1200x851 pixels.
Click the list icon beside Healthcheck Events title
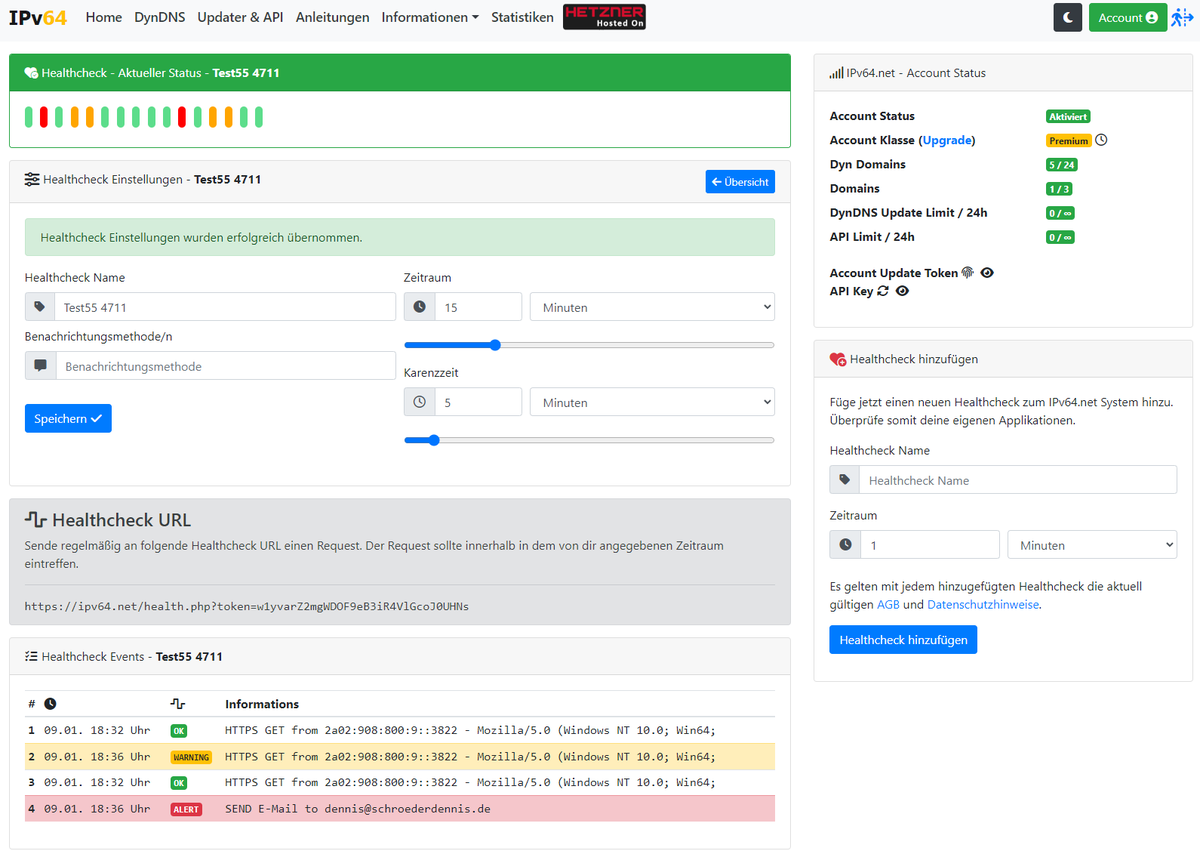pos(31,657)
